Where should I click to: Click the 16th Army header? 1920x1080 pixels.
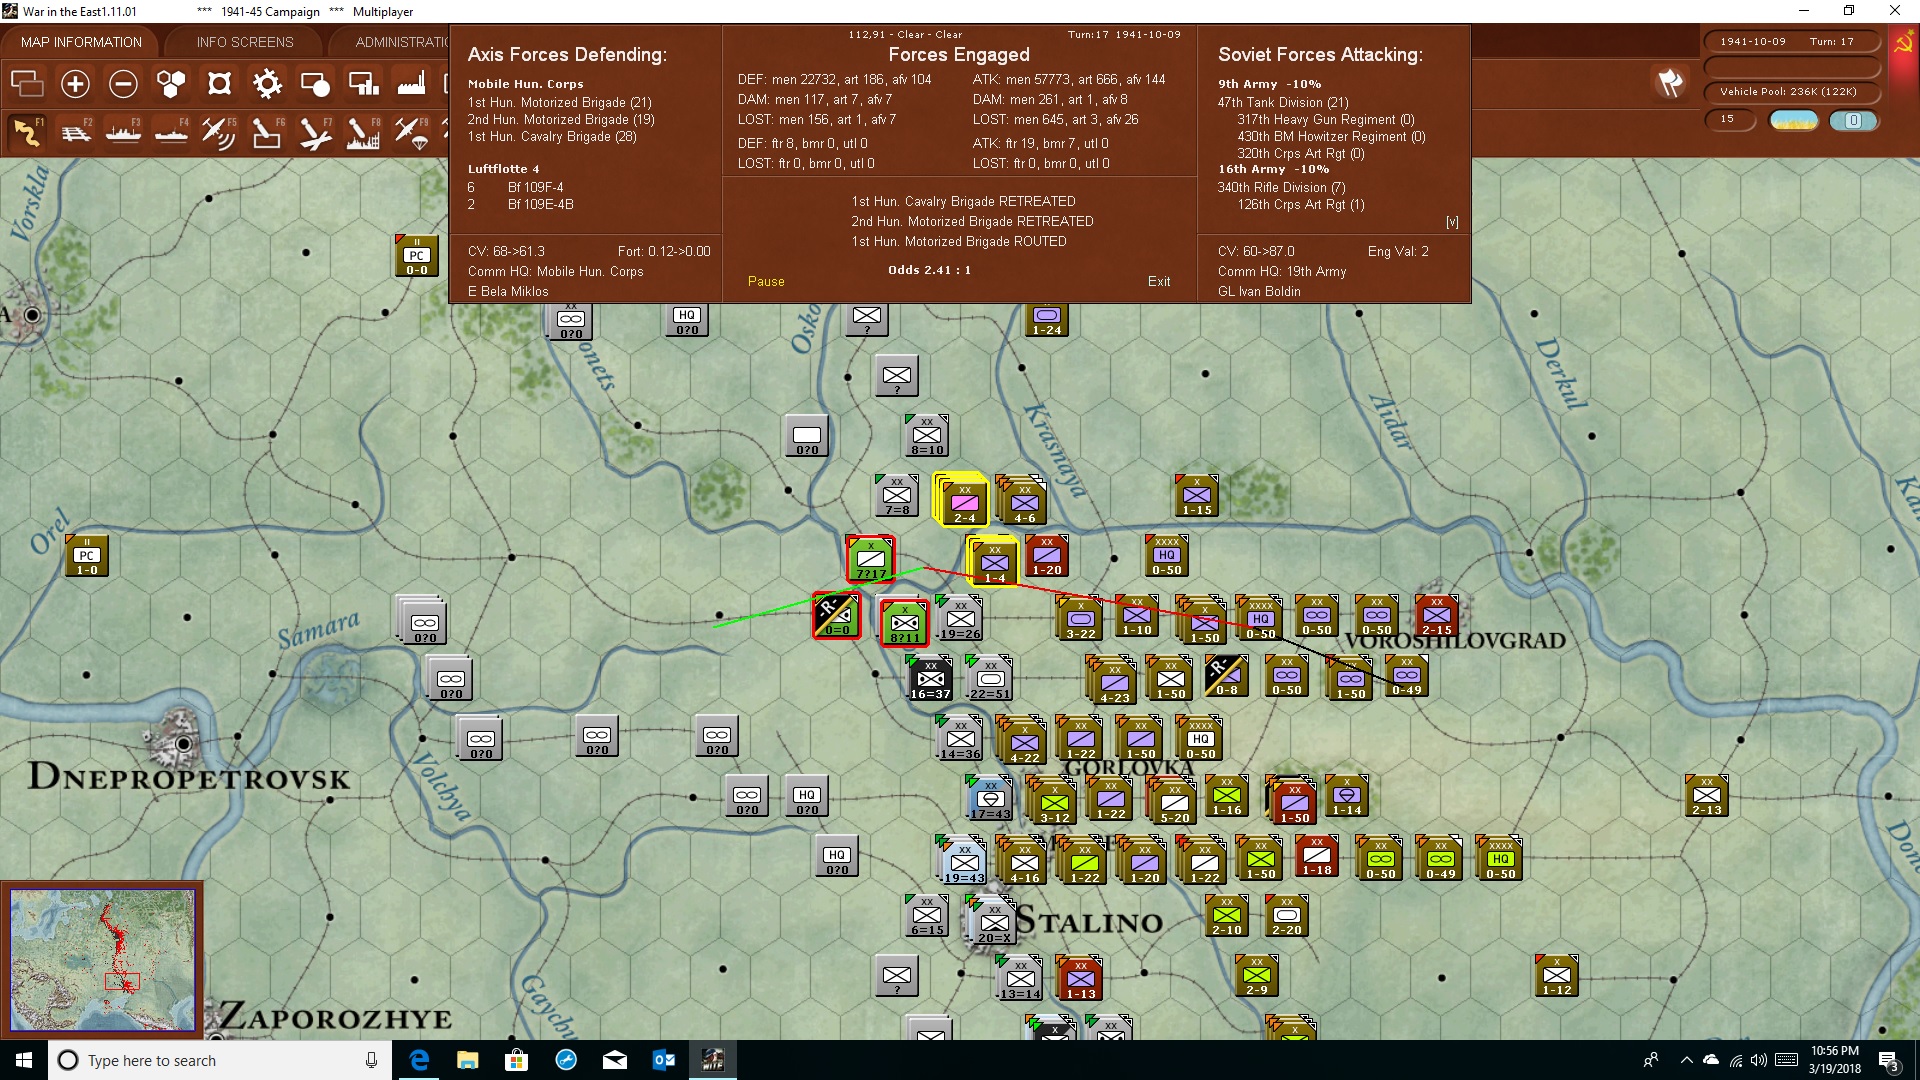point(1273,169)
